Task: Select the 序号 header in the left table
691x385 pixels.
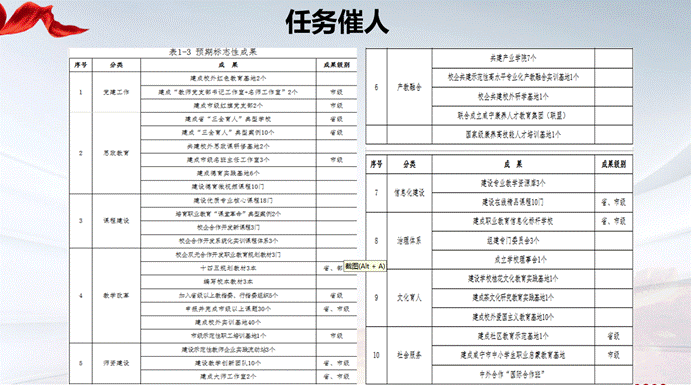Action: (x=81, y=65)
